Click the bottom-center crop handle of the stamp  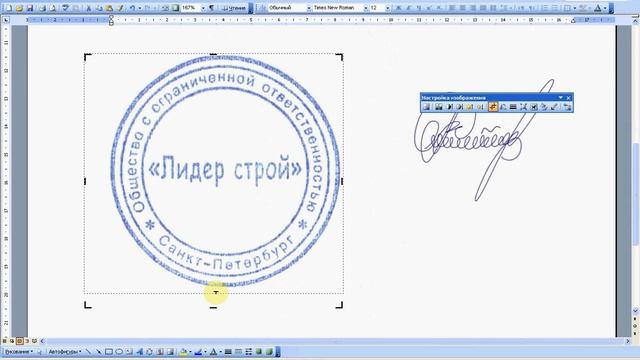pyautogui.click(x=213, y=307)
